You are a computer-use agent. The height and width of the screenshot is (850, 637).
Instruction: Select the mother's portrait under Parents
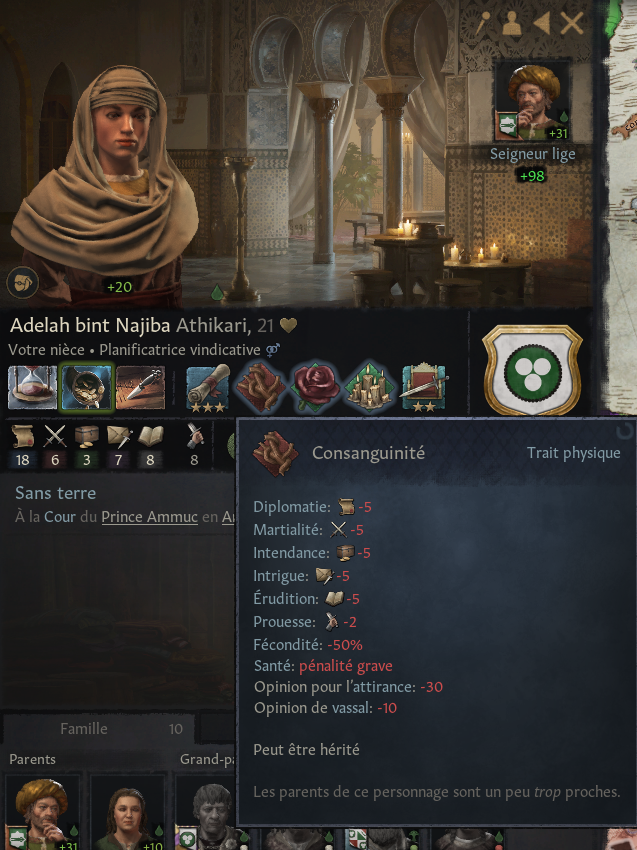pyautogui.click(x=127, y=812)
